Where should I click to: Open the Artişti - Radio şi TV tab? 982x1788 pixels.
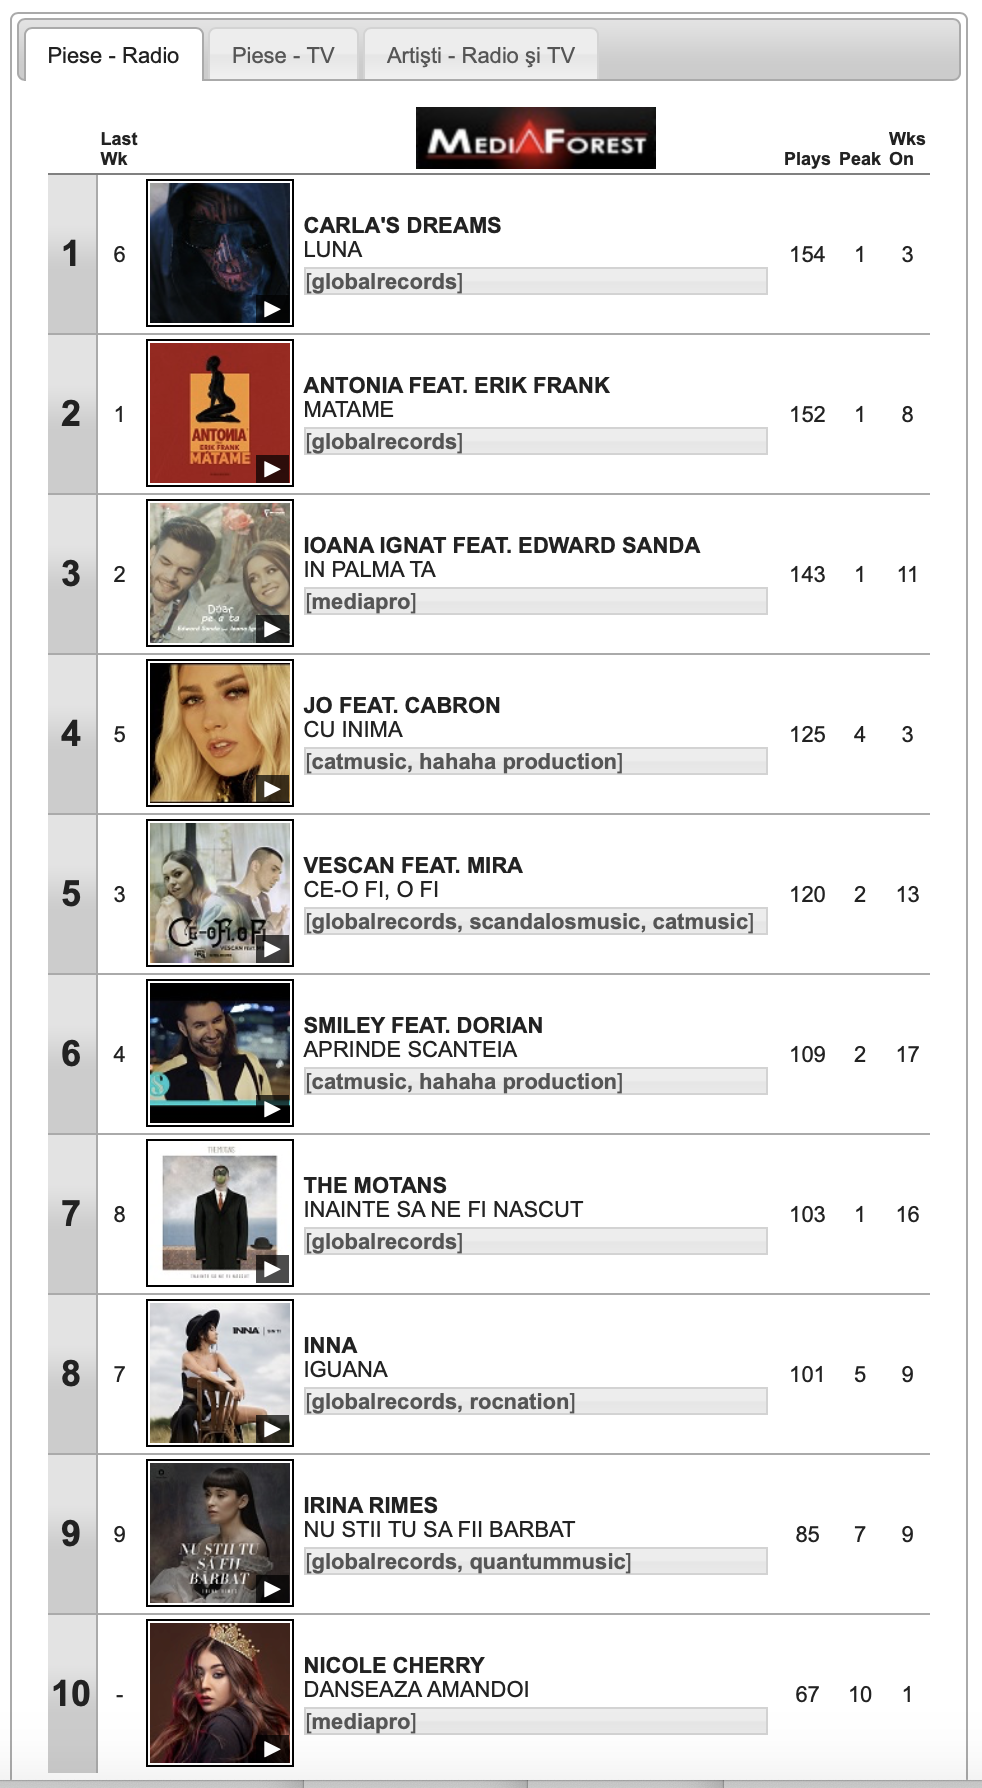pos(481,55)
